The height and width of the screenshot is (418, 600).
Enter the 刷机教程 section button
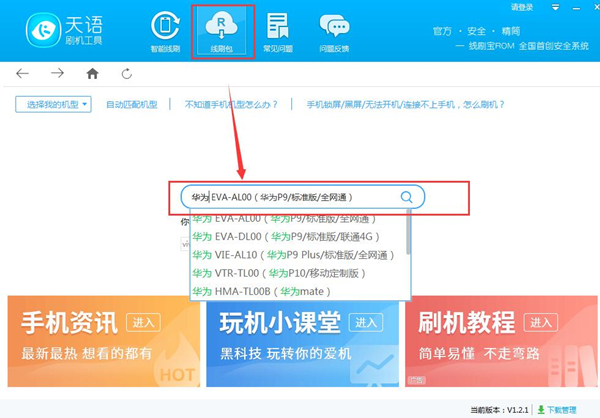click(540, 321)
